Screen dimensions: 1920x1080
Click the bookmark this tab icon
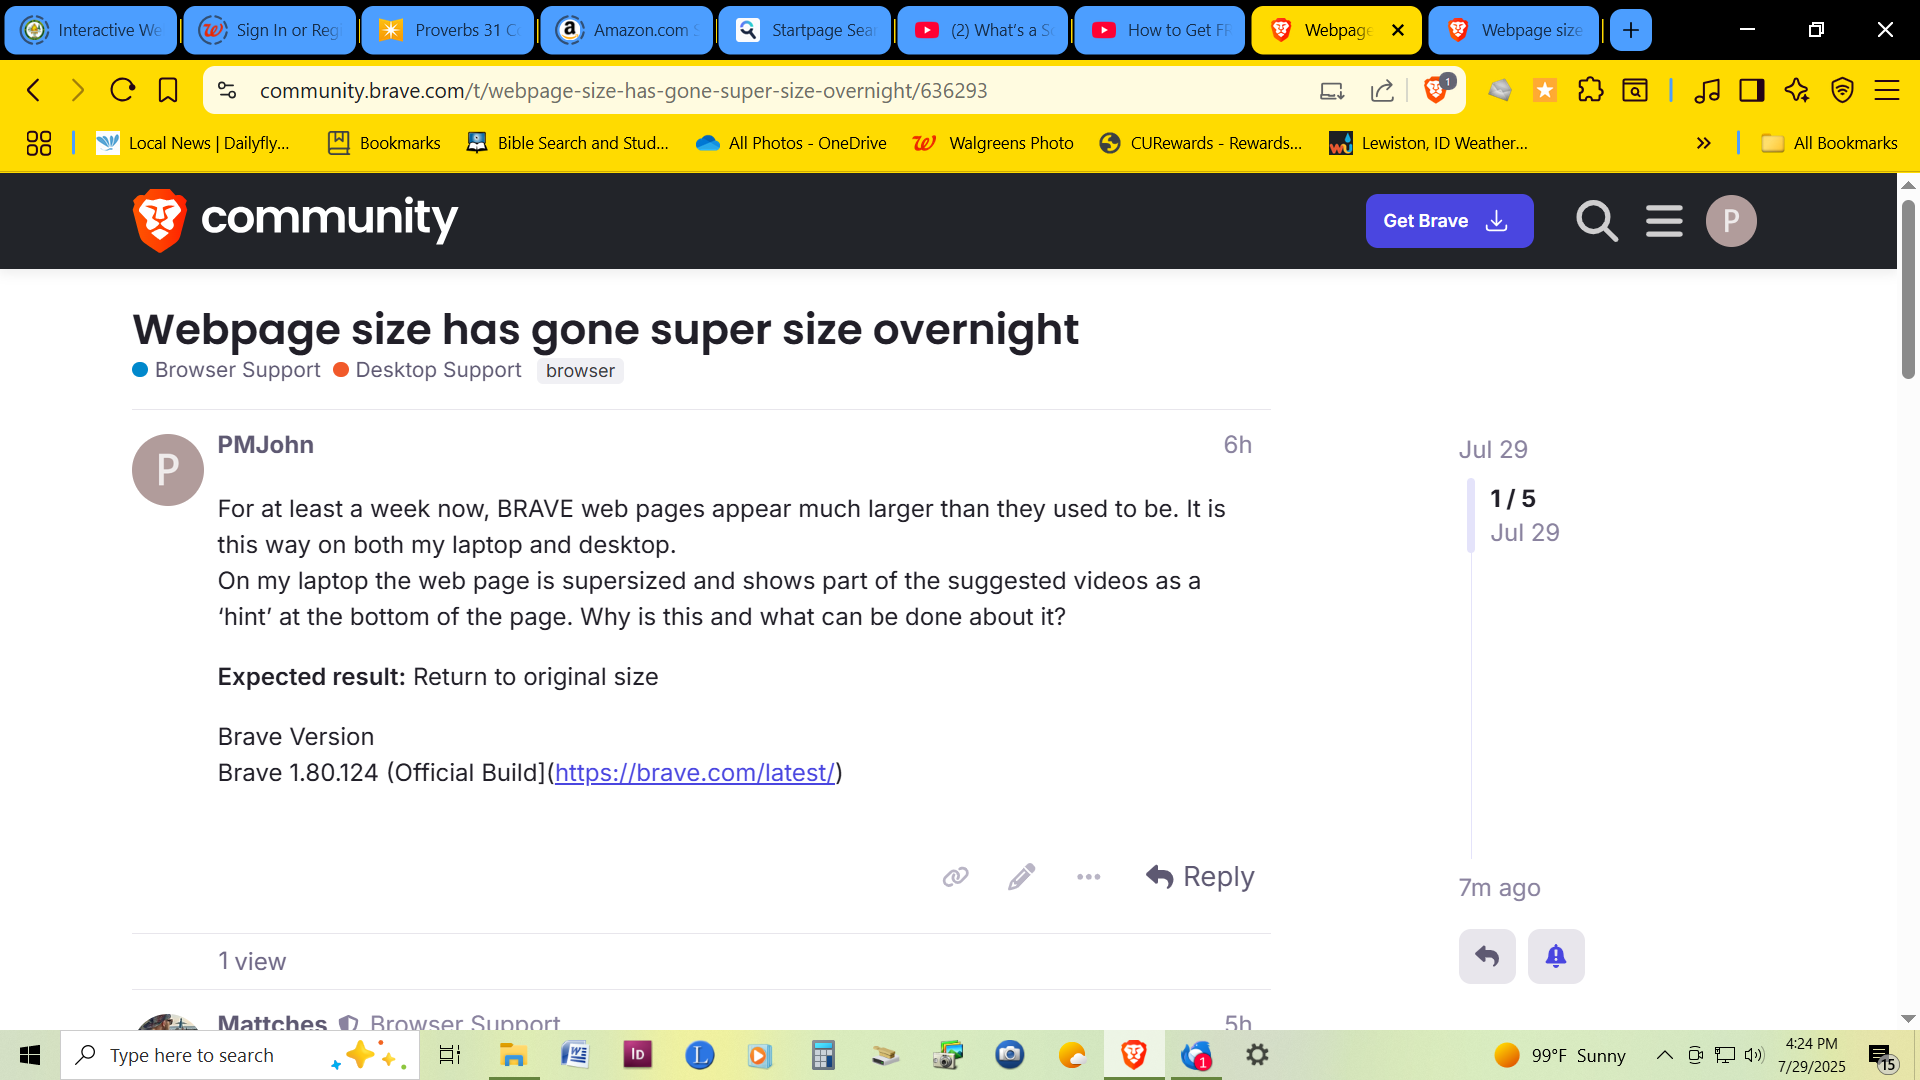pos(168,91)
